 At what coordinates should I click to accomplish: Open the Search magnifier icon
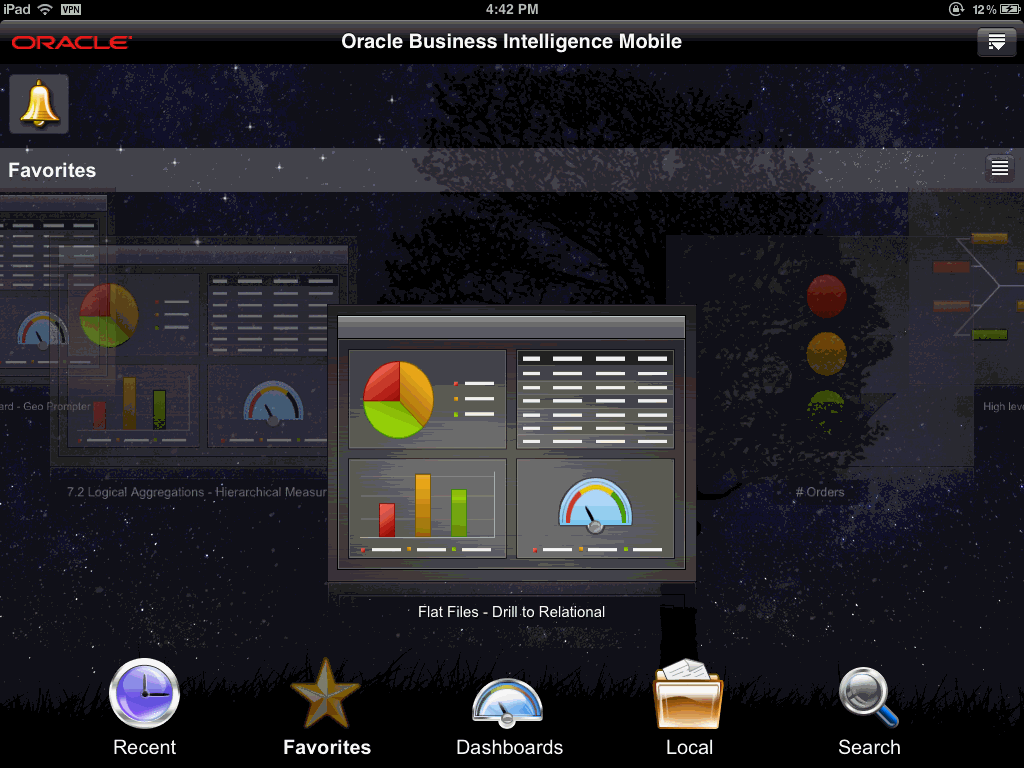[869, 697]
